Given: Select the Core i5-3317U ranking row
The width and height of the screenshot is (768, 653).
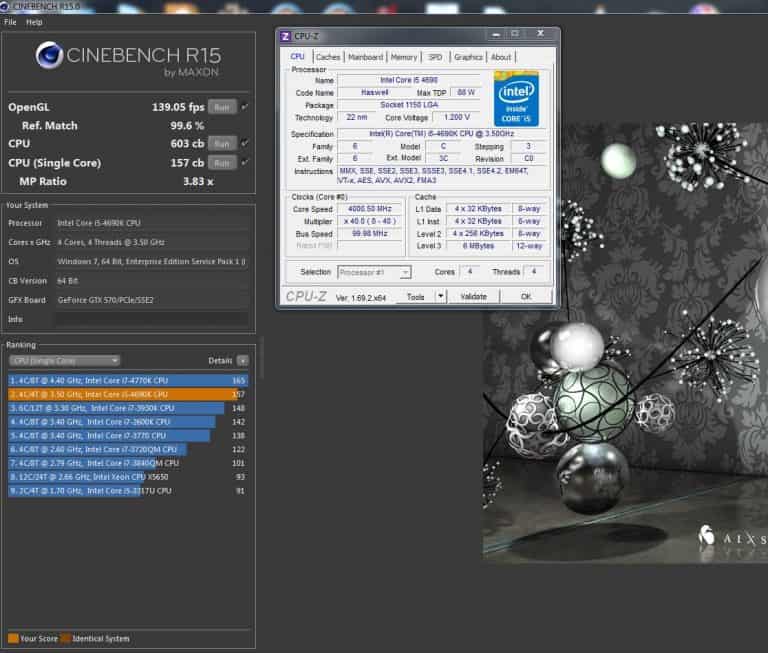Looking at the screenshot, I should click(128, 490).
